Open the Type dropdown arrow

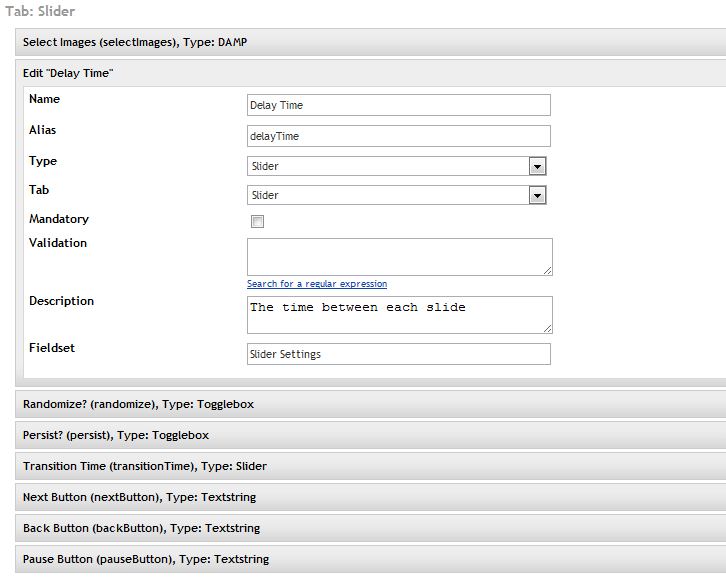point(537,166)
